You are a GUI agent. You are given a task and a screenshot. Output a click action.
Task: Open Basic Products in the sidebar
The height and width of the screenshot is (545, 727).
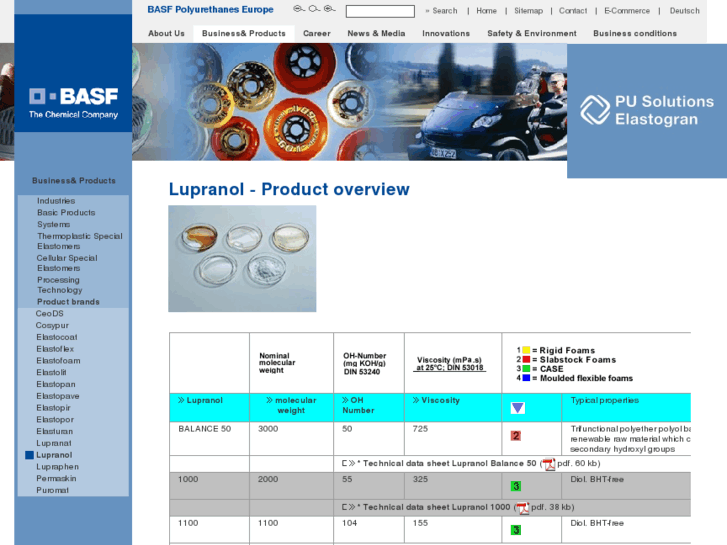click(x=66, y=212)
